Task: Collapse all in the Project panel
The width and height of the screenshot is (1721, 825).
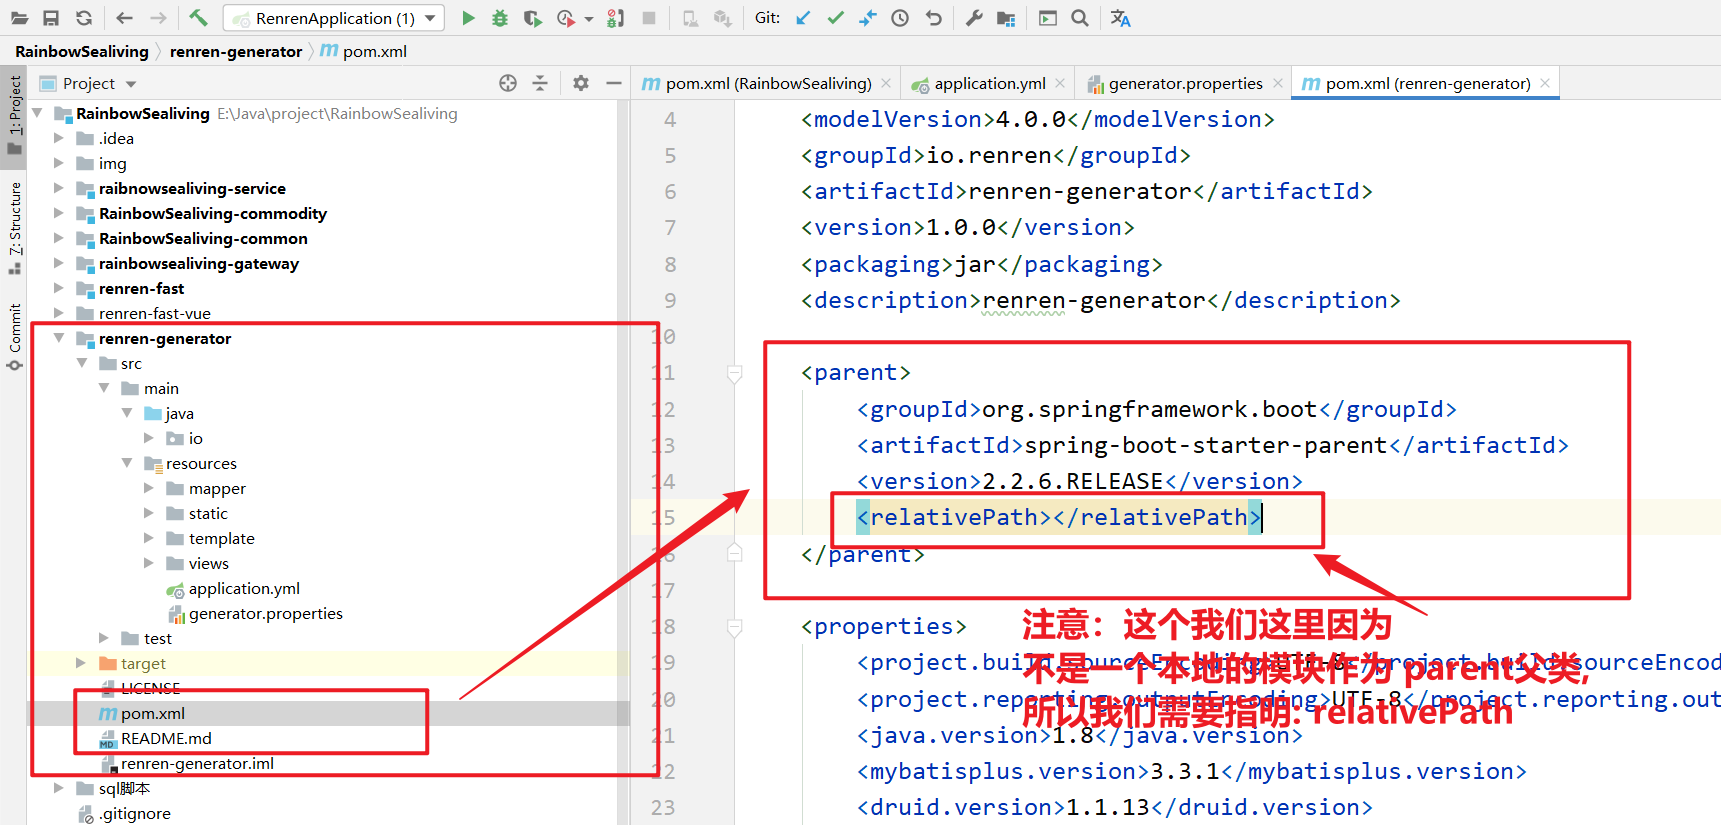Action: pos(540,83)
